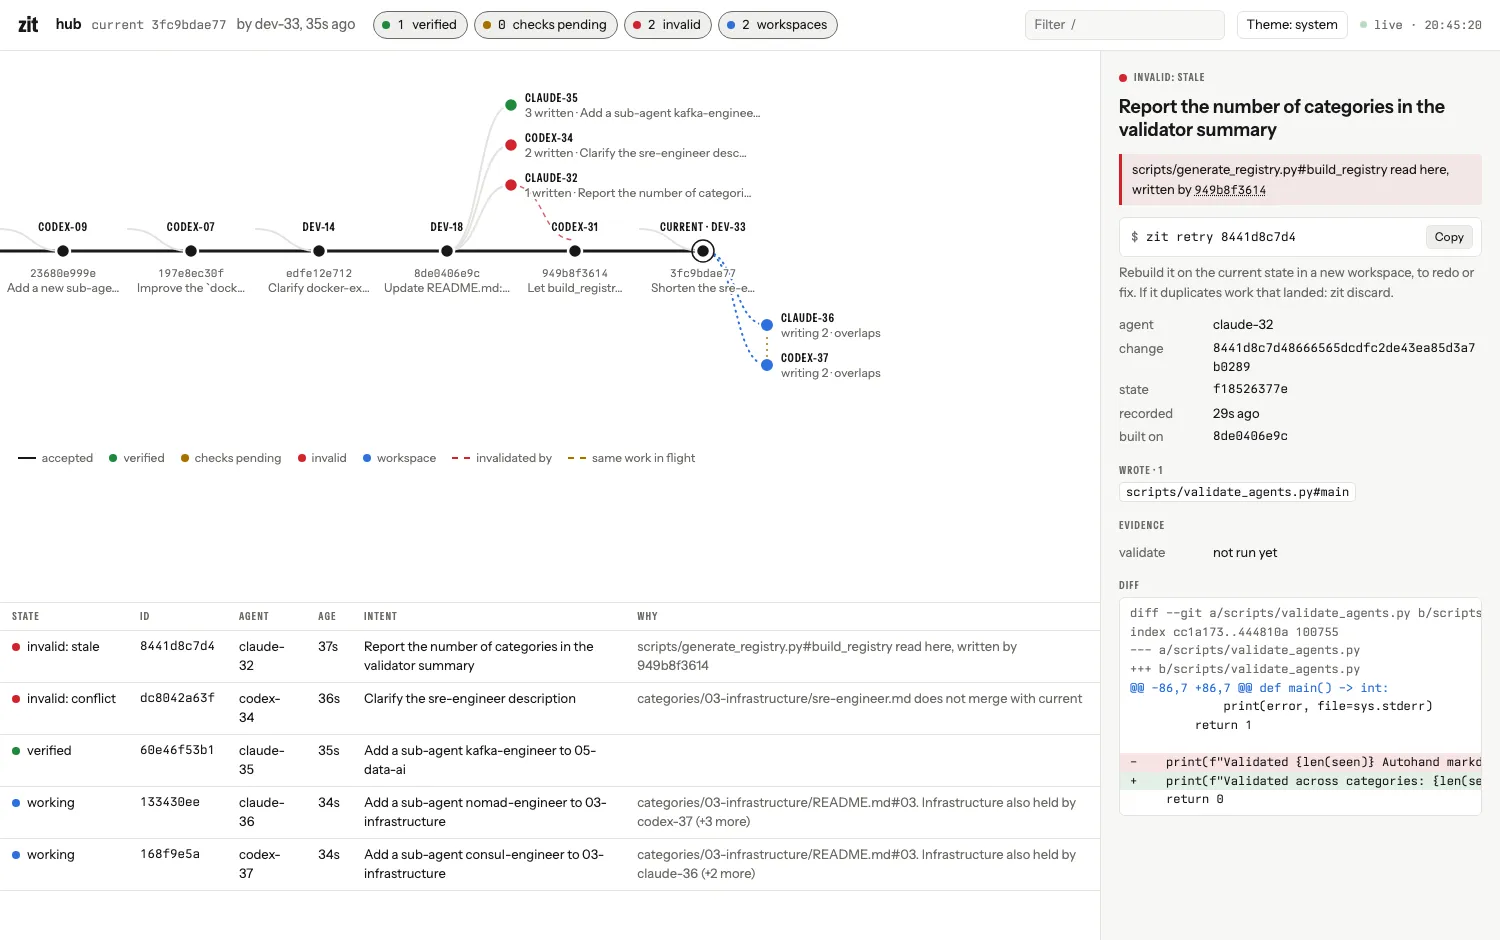
Task: Filter by the 2 invalid pill
Action: coord(667,25)
